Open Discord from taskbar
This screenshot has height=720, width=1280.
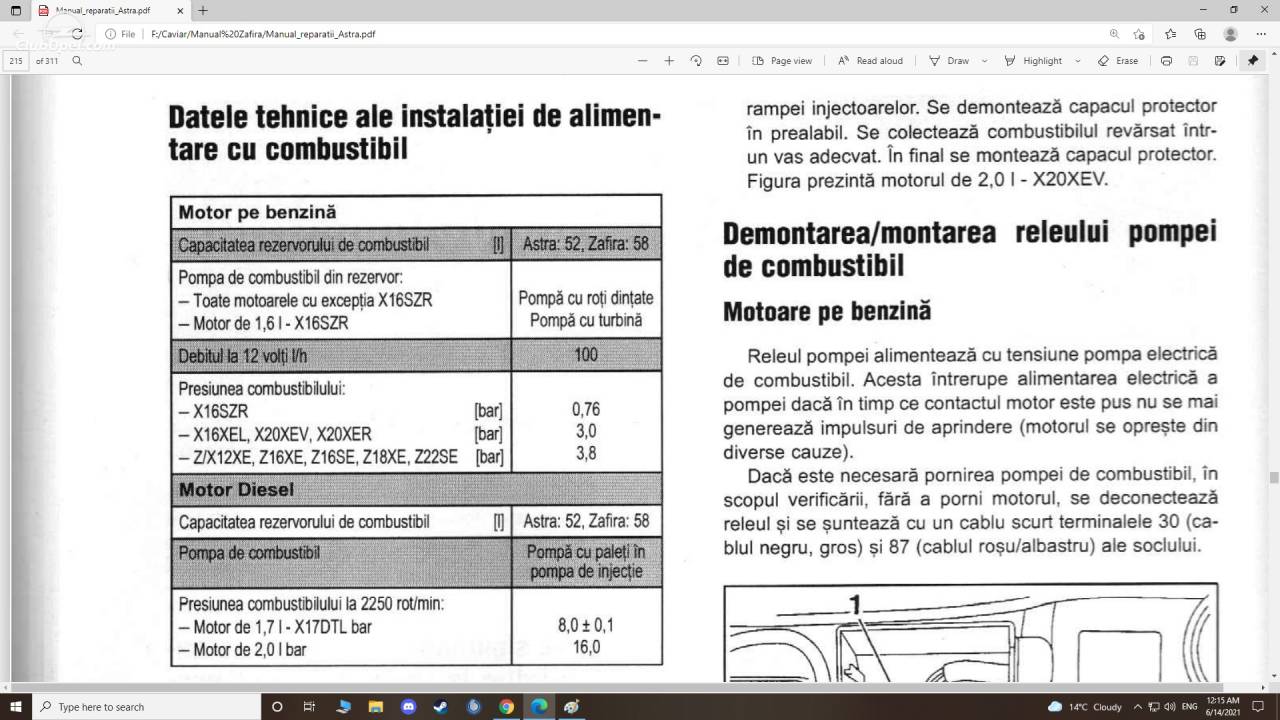tap(408, 706)
